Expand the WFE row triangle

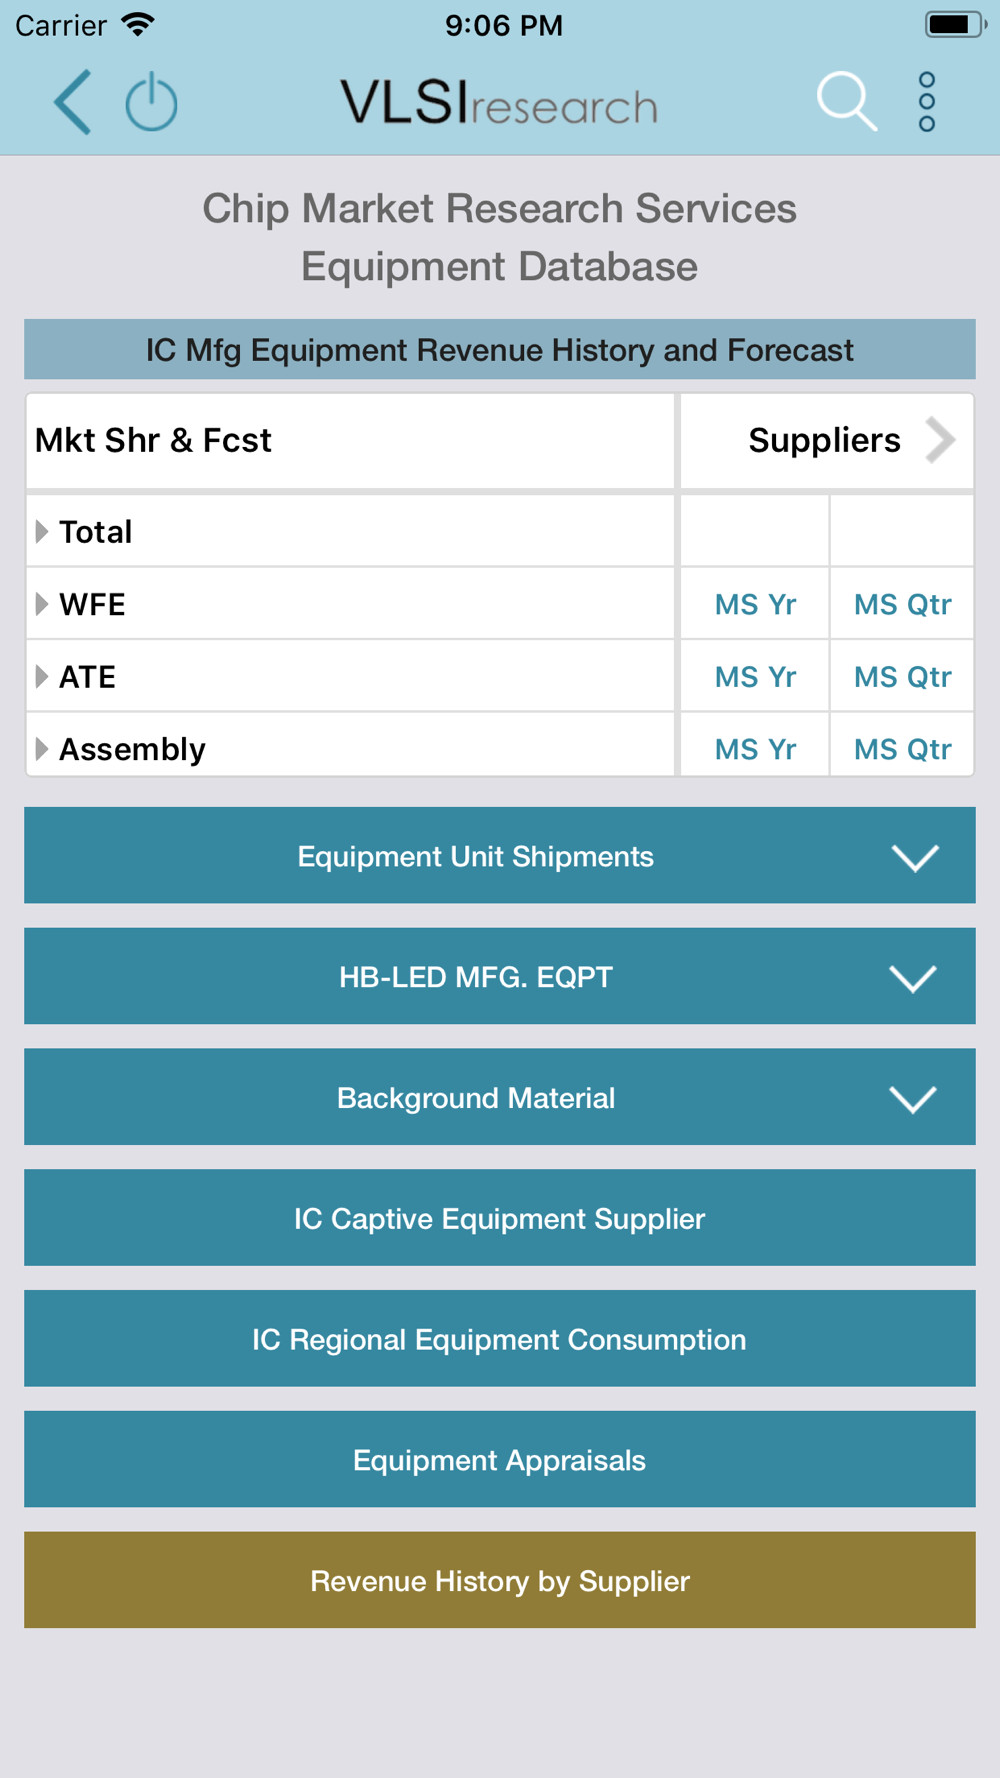point(41,604)
